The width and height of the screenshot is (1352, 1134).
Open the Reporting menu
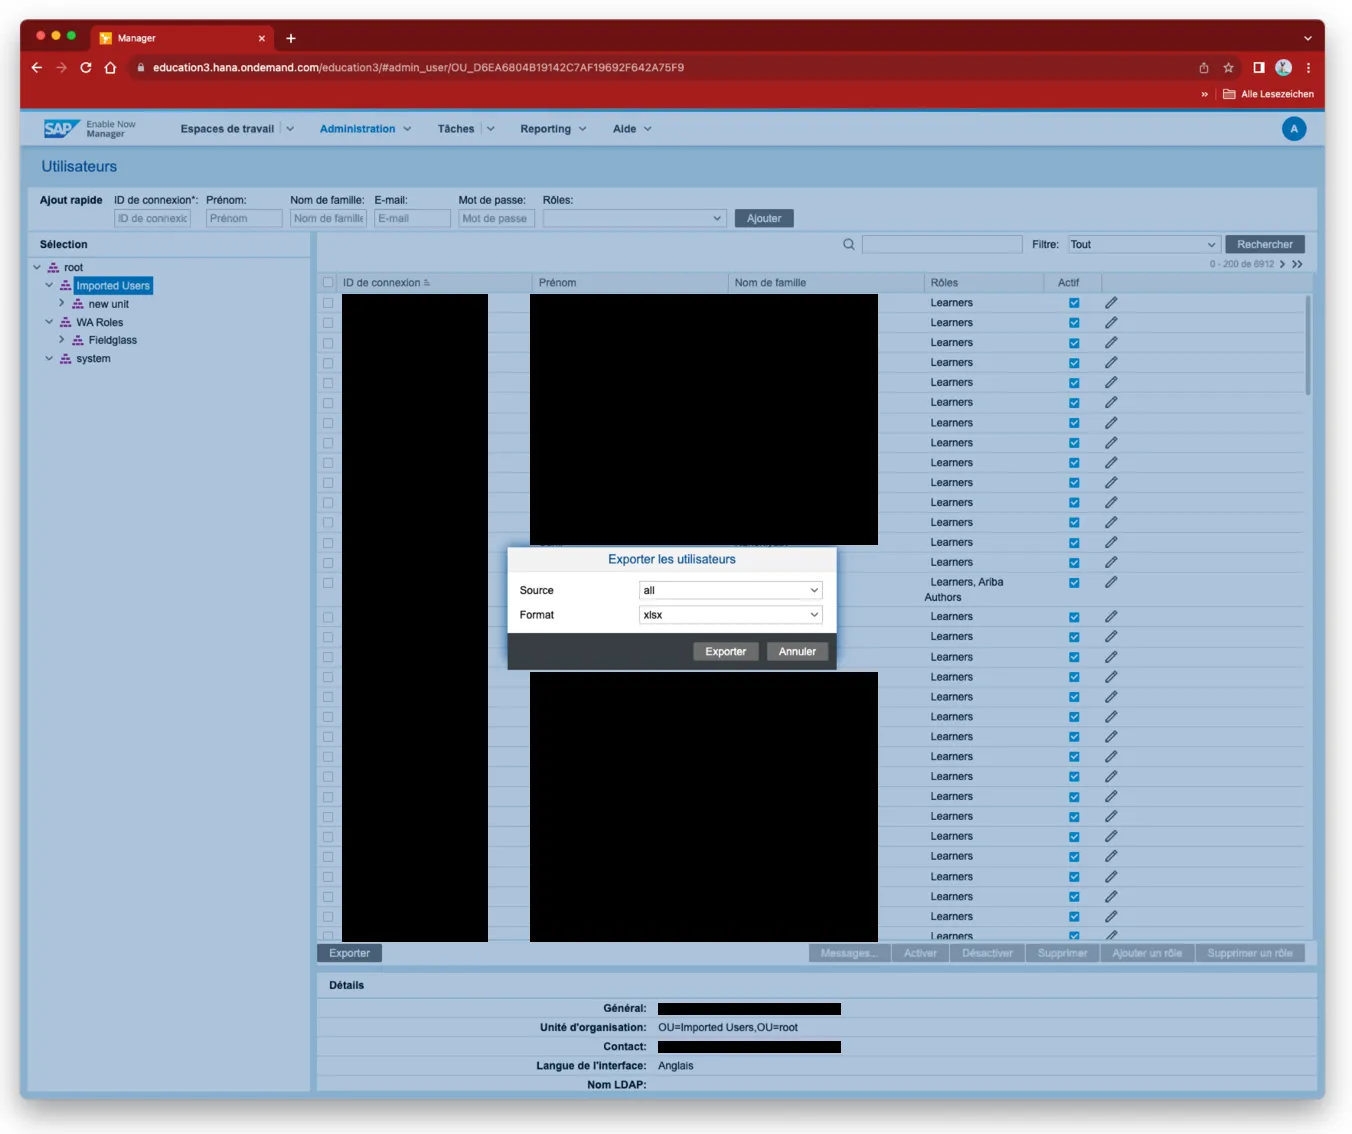pos(553,129)
